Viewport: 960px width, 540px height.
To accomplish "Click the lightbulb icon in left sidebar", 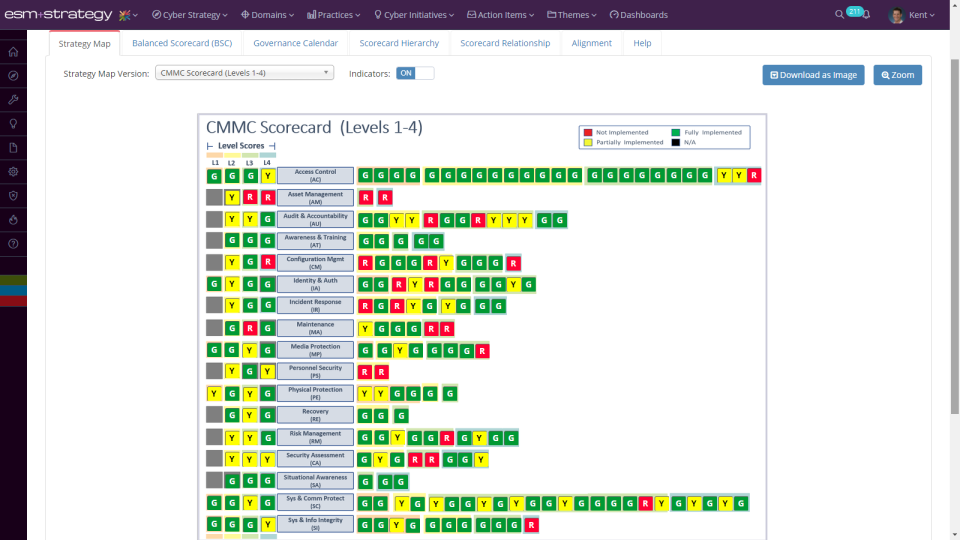I will pos(13,124).
